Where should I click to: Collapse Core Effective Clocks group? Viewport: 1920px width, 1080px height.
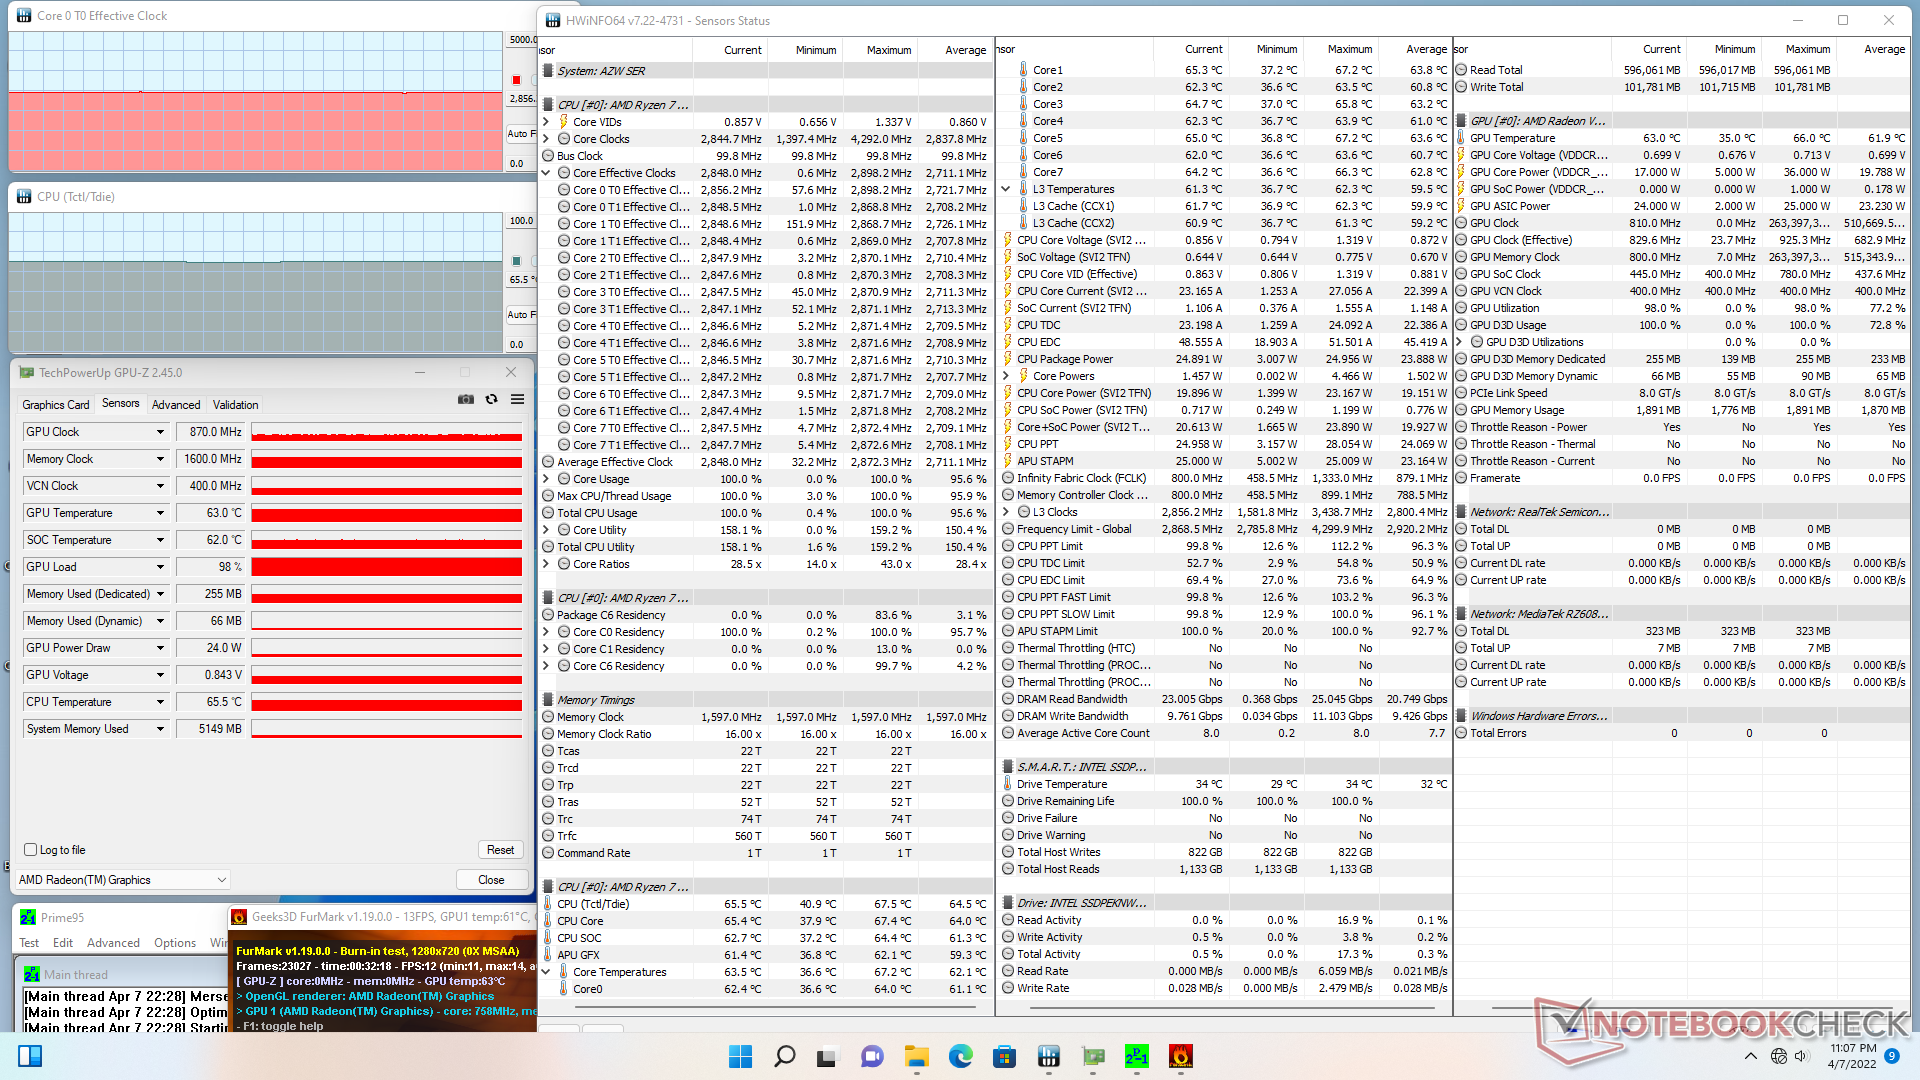[546, 173]
